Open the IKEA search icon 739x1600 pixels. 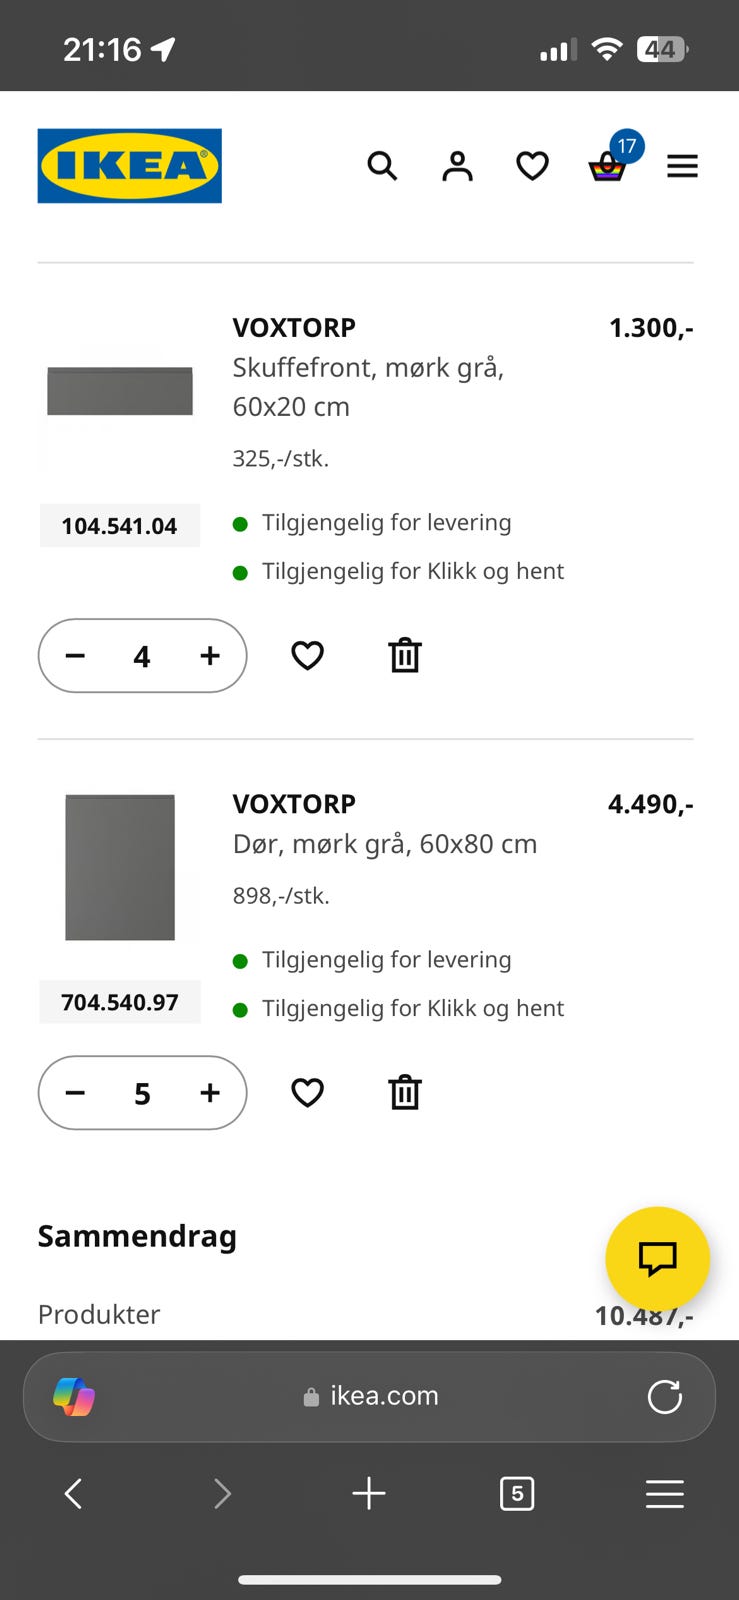coord(382,166)
